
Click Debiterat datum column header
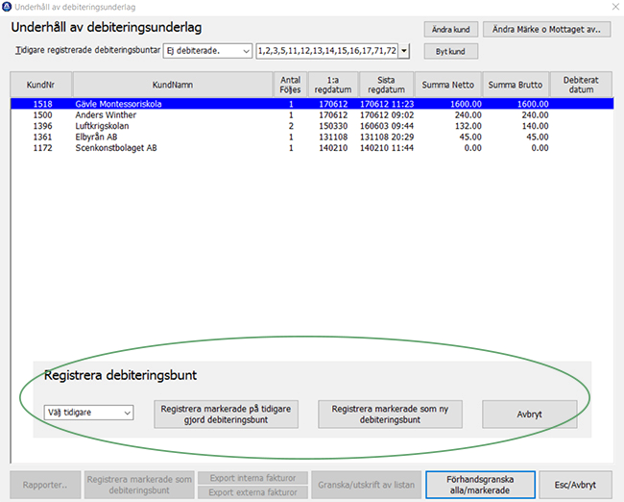pos(581,85)
